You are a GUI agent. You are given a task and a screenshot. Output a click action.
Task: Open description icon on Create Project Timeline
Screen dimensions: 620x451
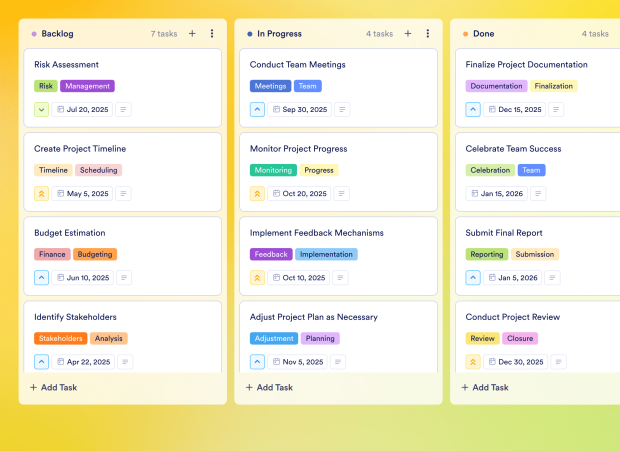[123, 194]
